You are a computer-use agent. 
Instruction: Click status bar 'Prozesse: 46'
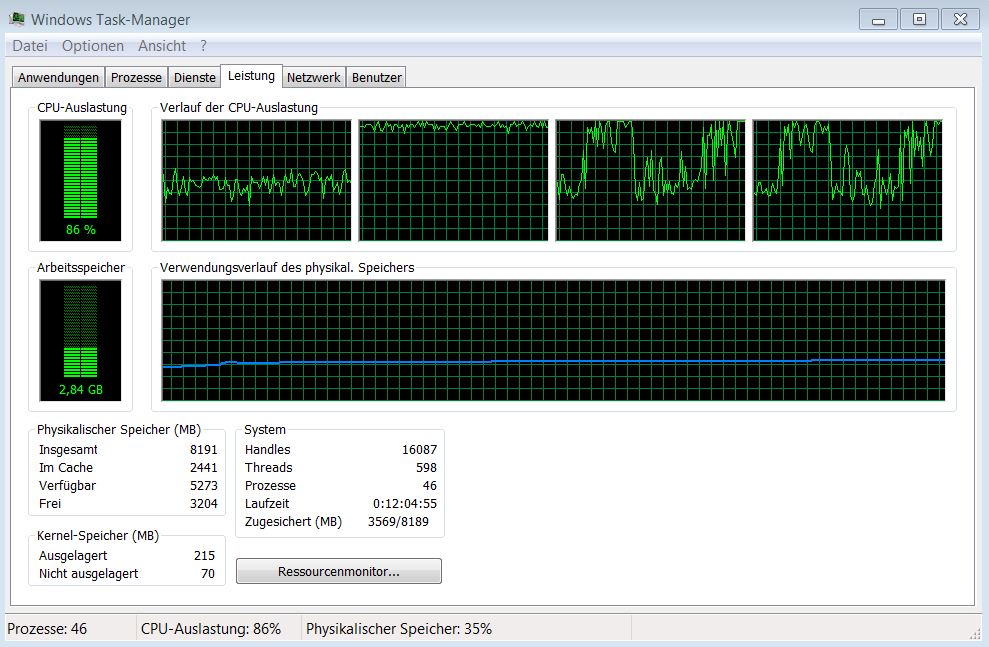pyautogui.click(x=47, y=629)
